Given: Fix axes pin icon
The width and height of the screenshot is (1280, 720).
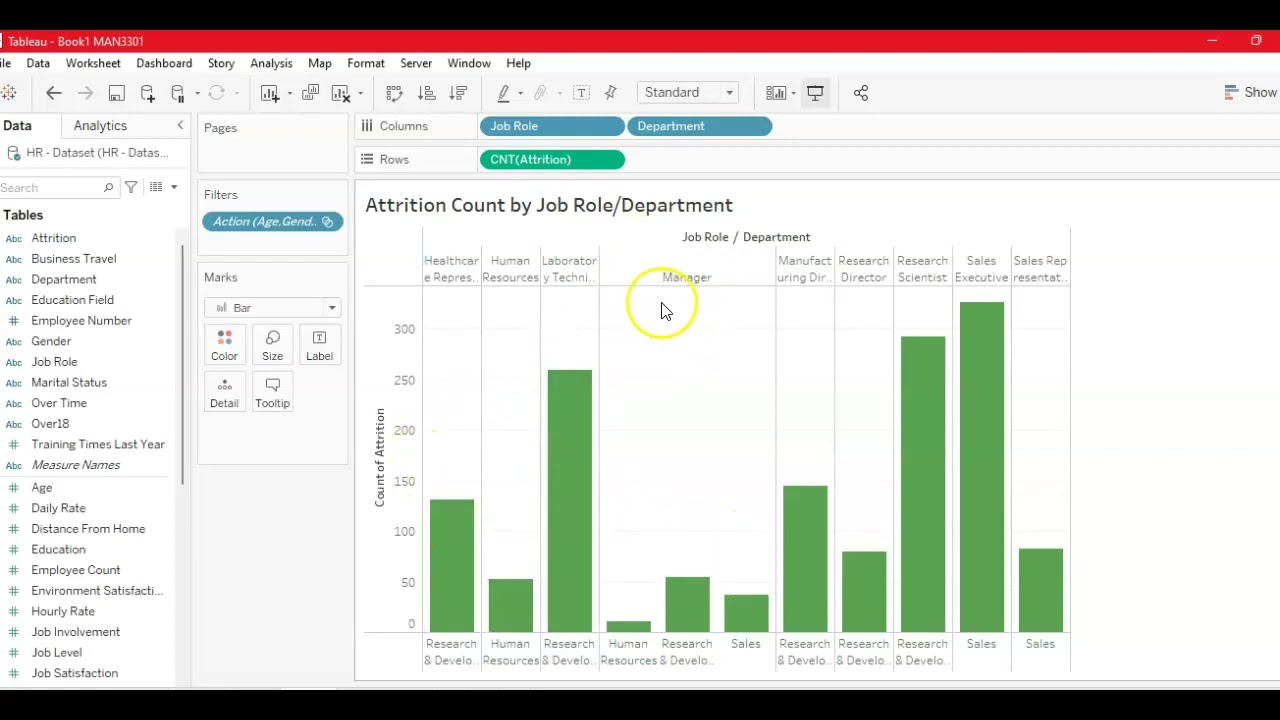Looking at the screenshot, I should pos(611,93).
